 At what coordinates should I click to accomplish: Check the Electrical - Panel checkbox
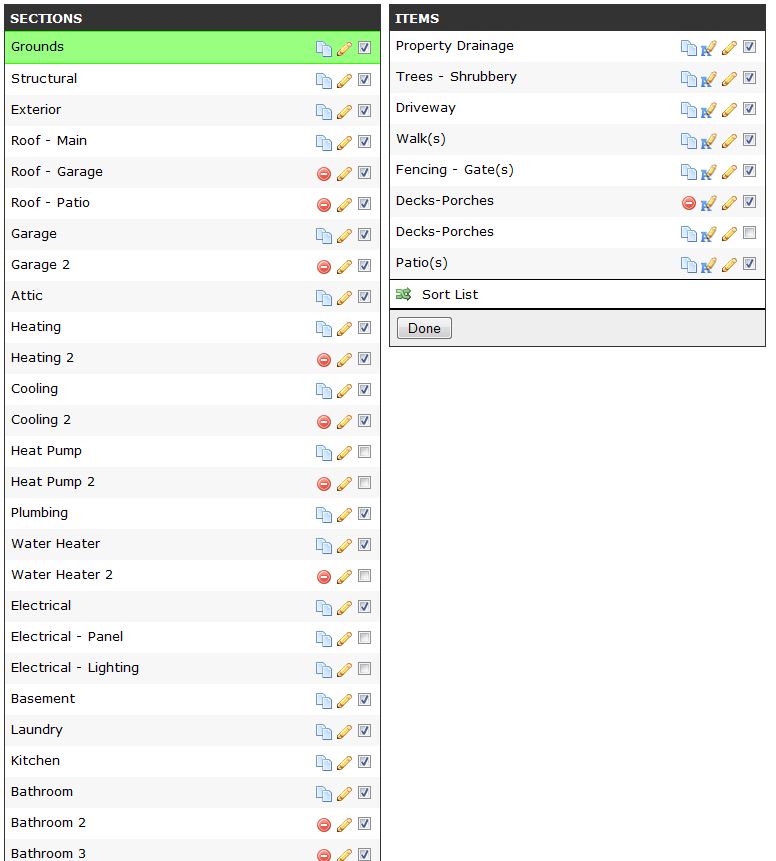tap(364, 638)
